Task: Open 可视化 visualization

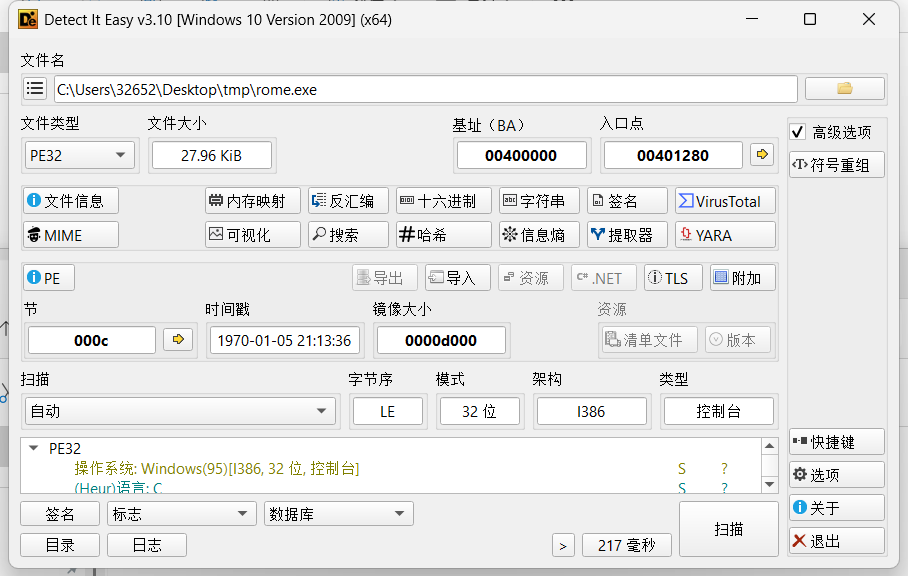Action: coord(252,235)
